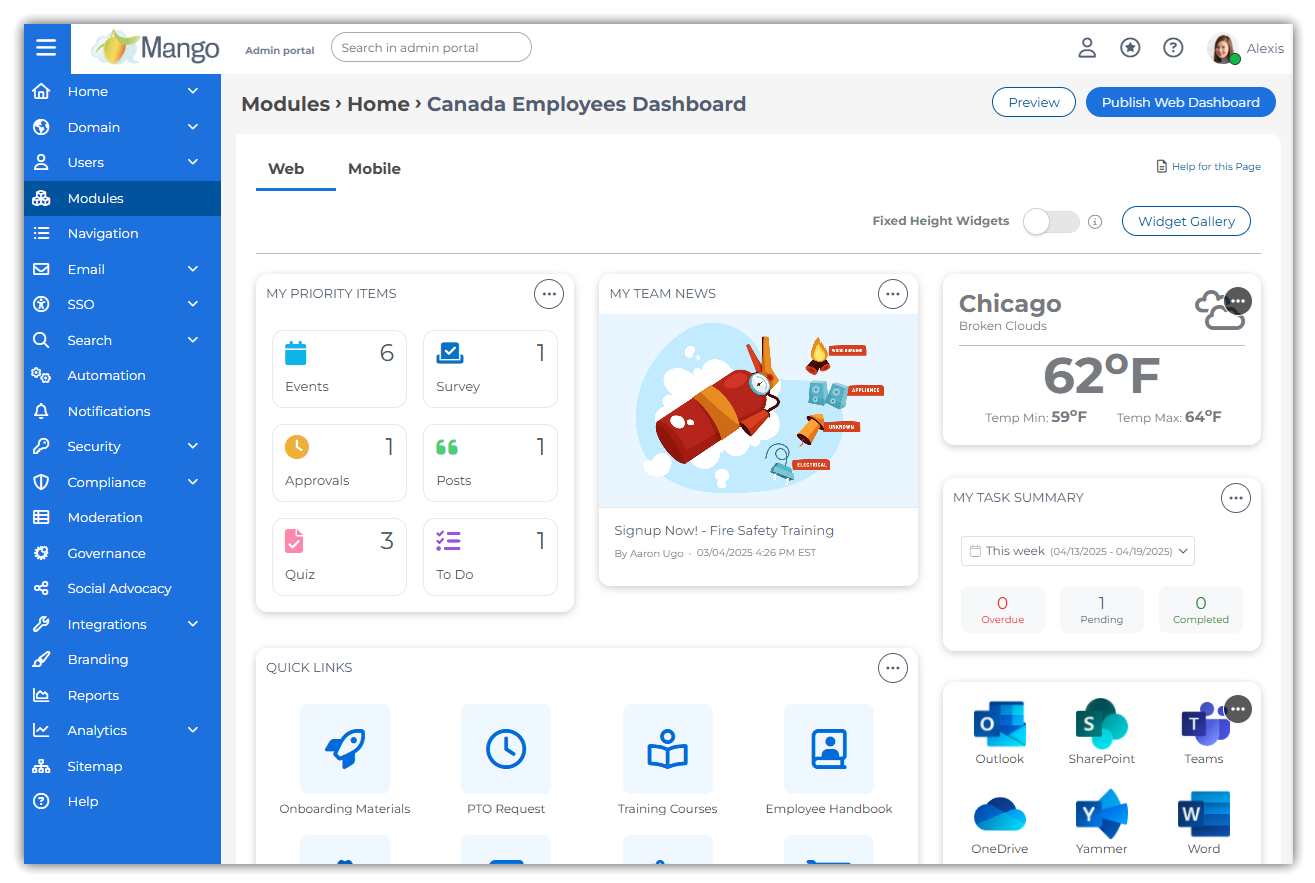Click the starred favorites icon in the header
Viewport: 1315px width, 883px height.
point(1130,47)
